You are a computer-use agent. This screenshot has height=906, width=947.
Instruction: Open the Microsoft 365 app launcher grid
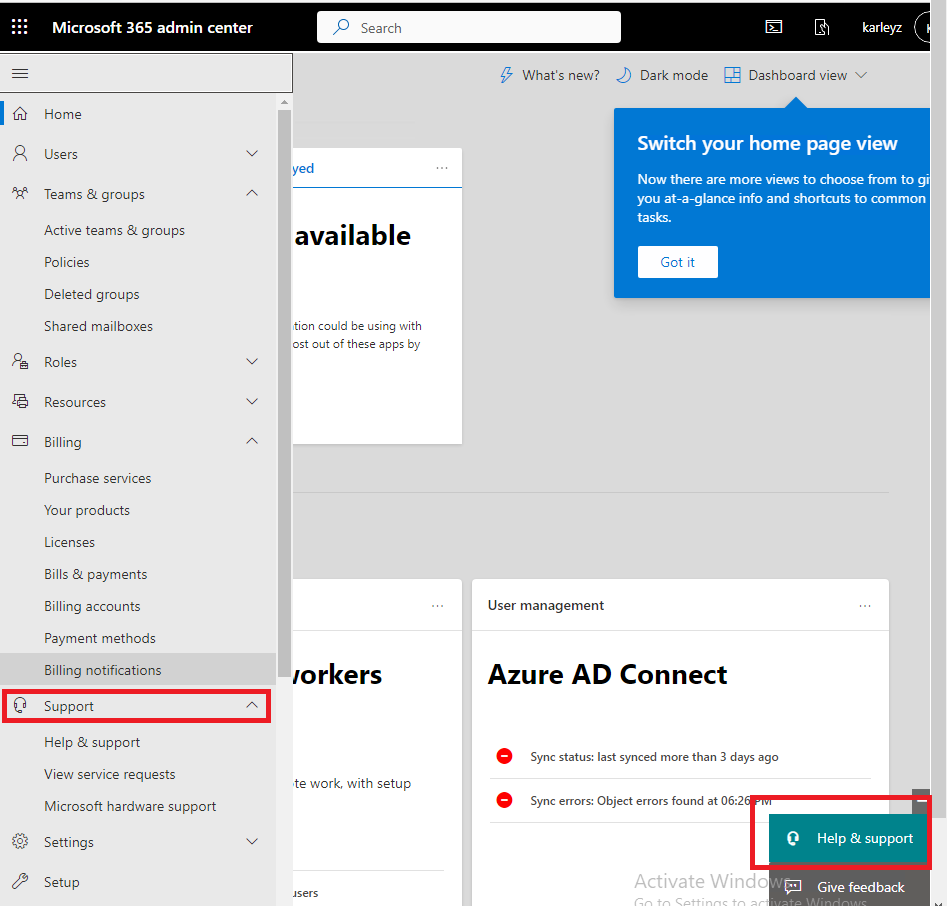[x=19, y=26]
